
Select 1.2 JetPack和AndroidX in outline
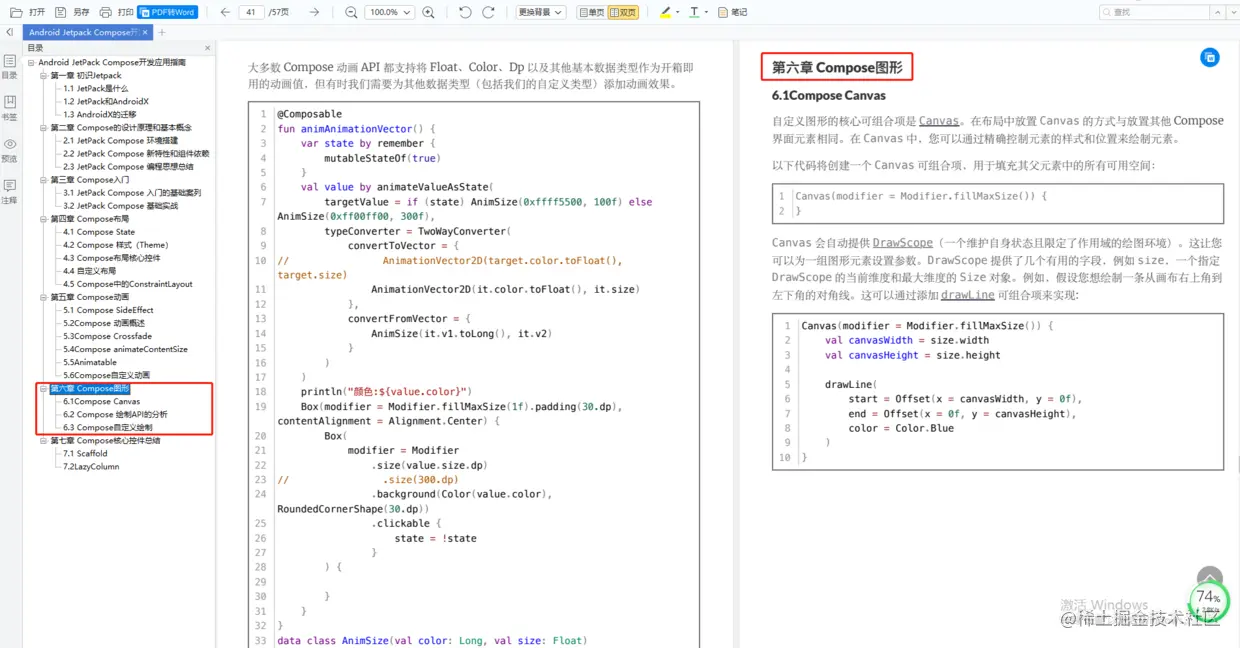click(x=106, y=101)
